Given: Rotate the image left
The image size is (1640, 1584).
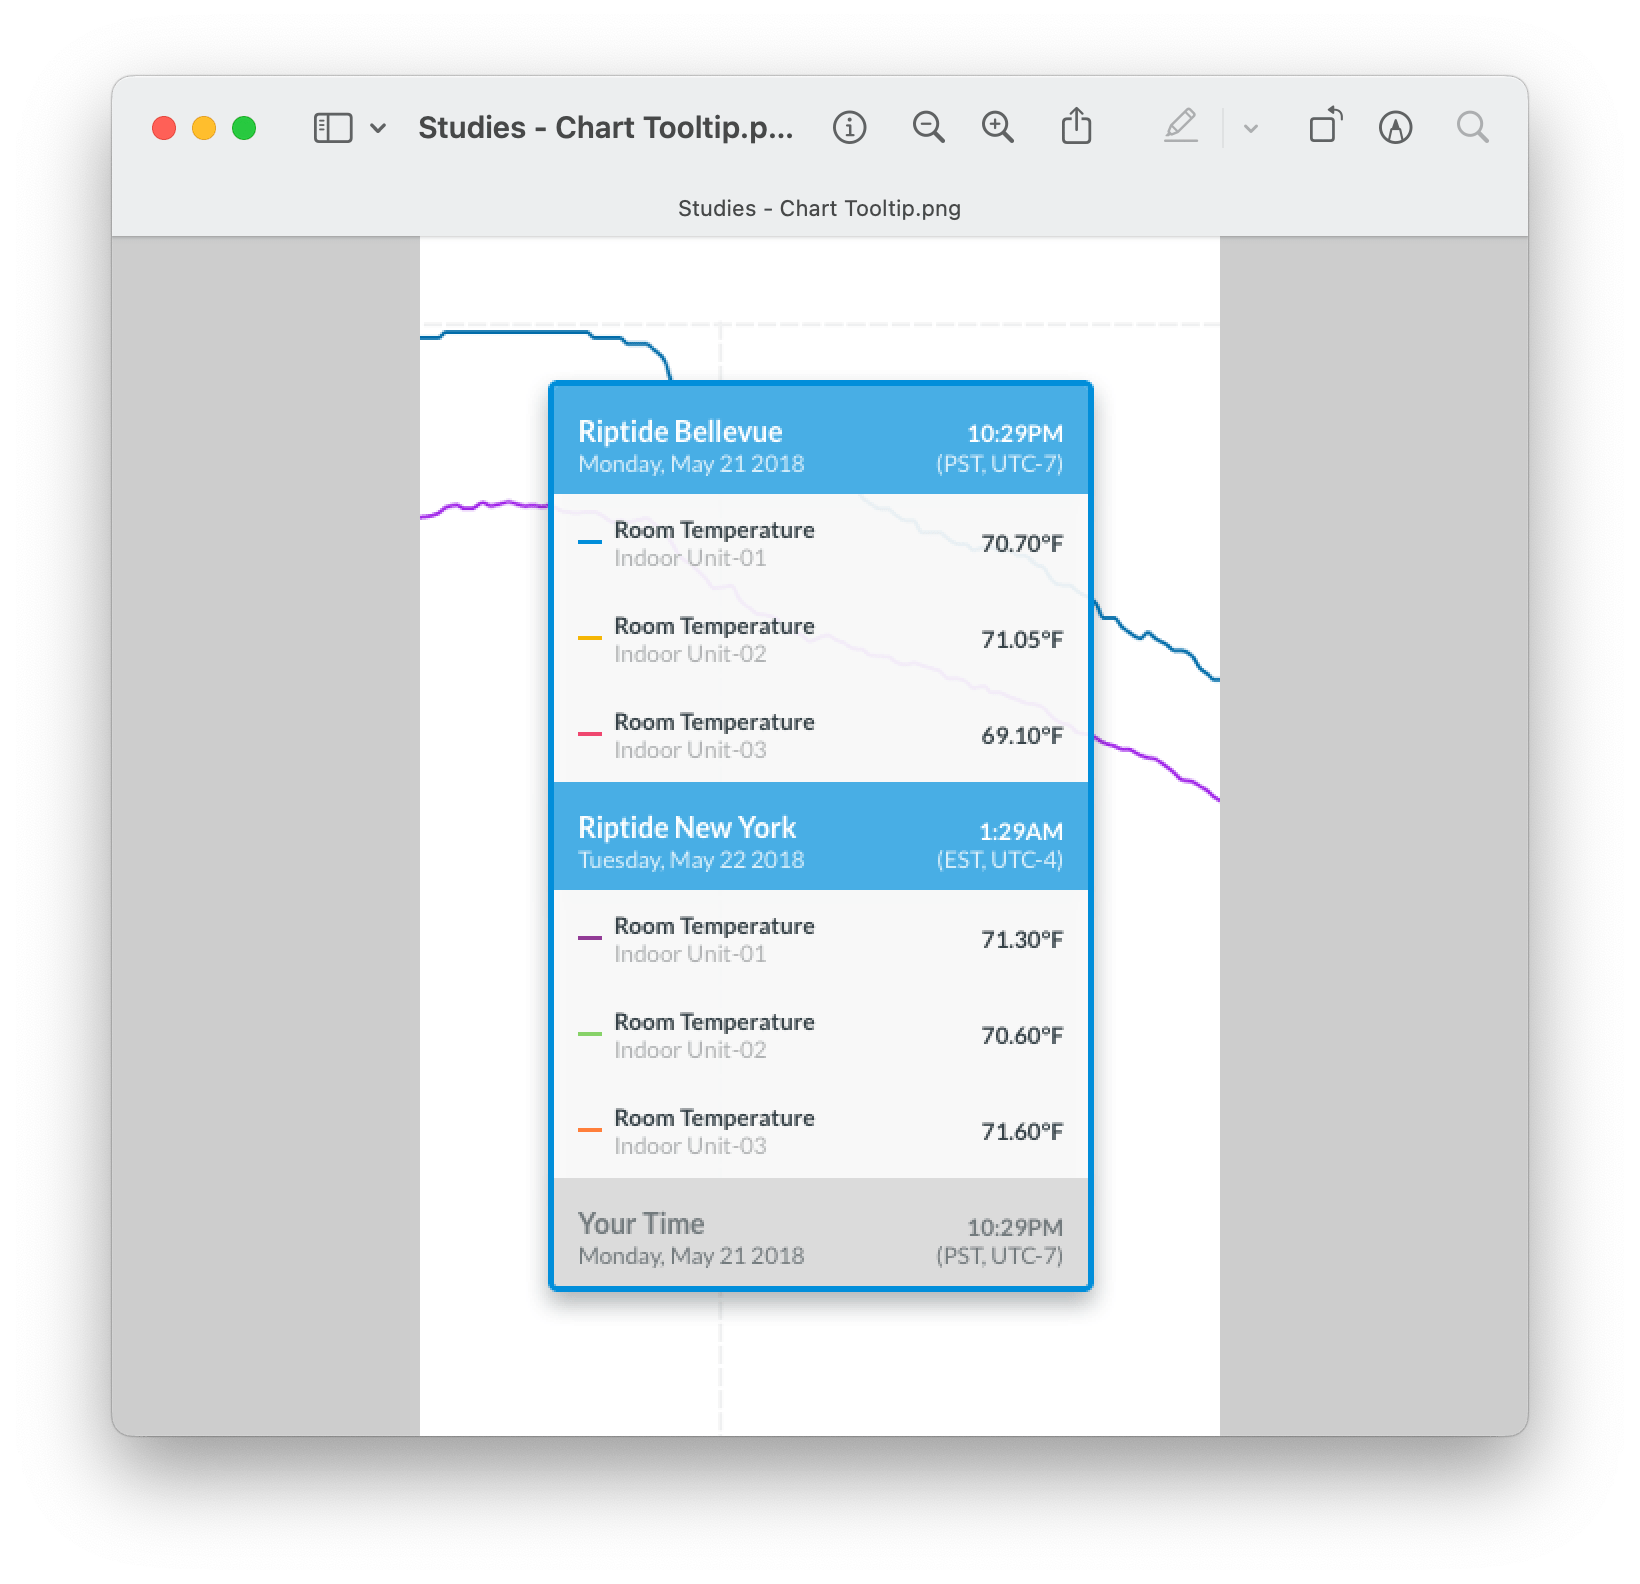Looking at the screenshot, I should click(x=1325, y=128).
